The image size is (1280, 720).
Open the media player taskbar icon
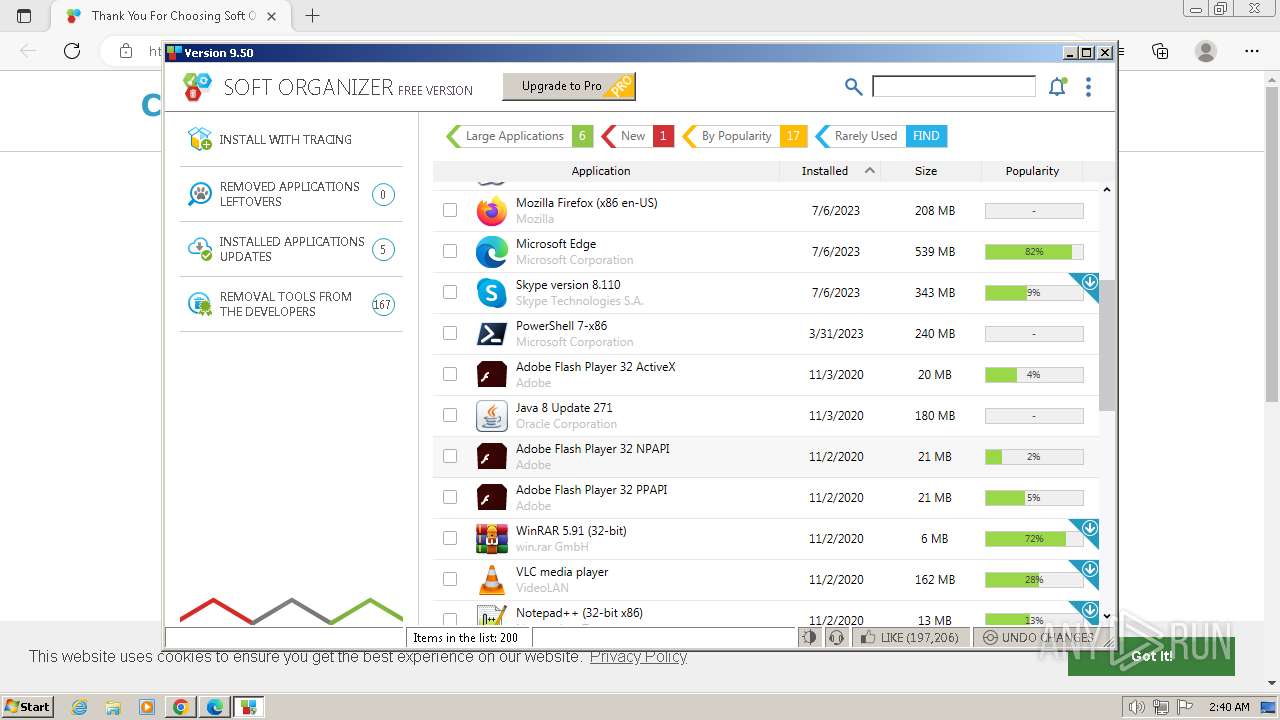[147, 707]
